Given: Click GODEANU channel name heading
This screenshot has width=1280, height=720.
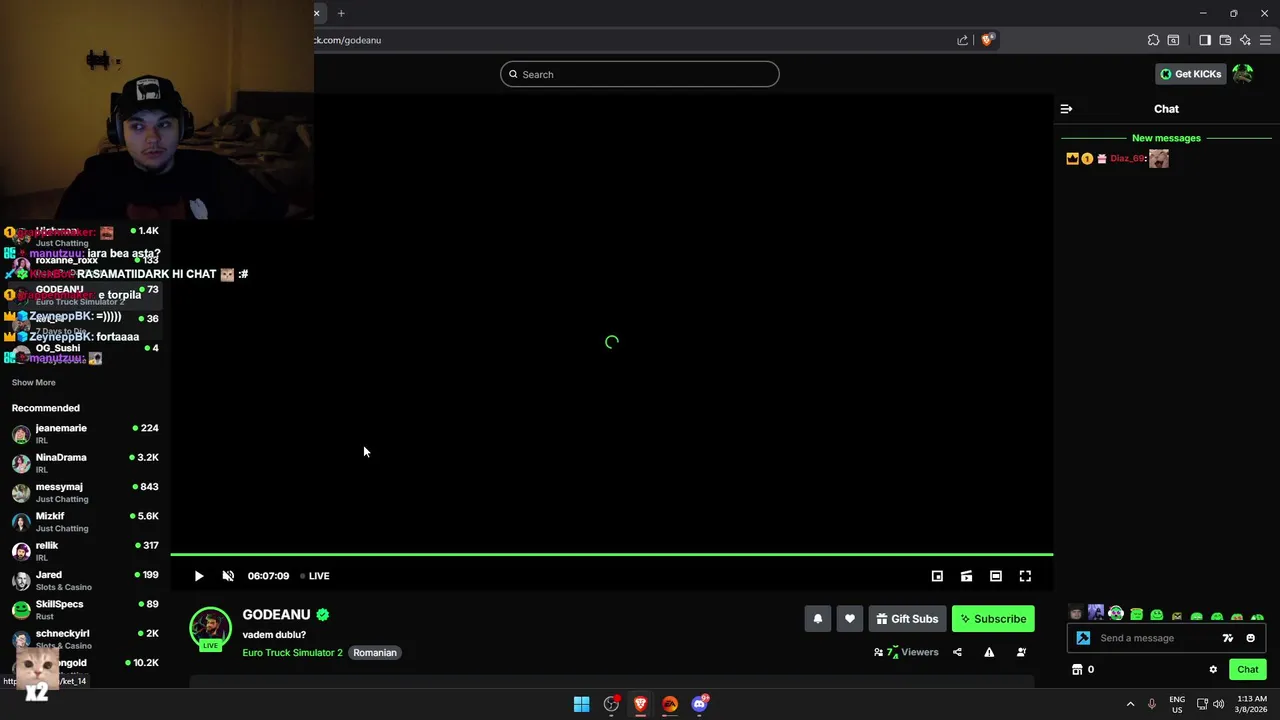Looking at the screenshot, I should [276, 615].
